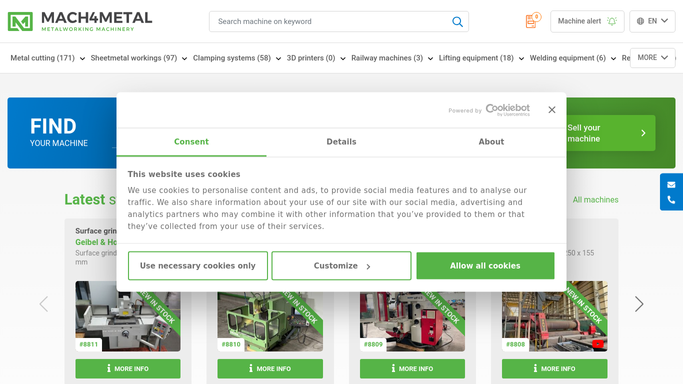The width and height of the screenshot is (683, 384).
Task: Click the Mach4Metal logo
Action: 80,21
